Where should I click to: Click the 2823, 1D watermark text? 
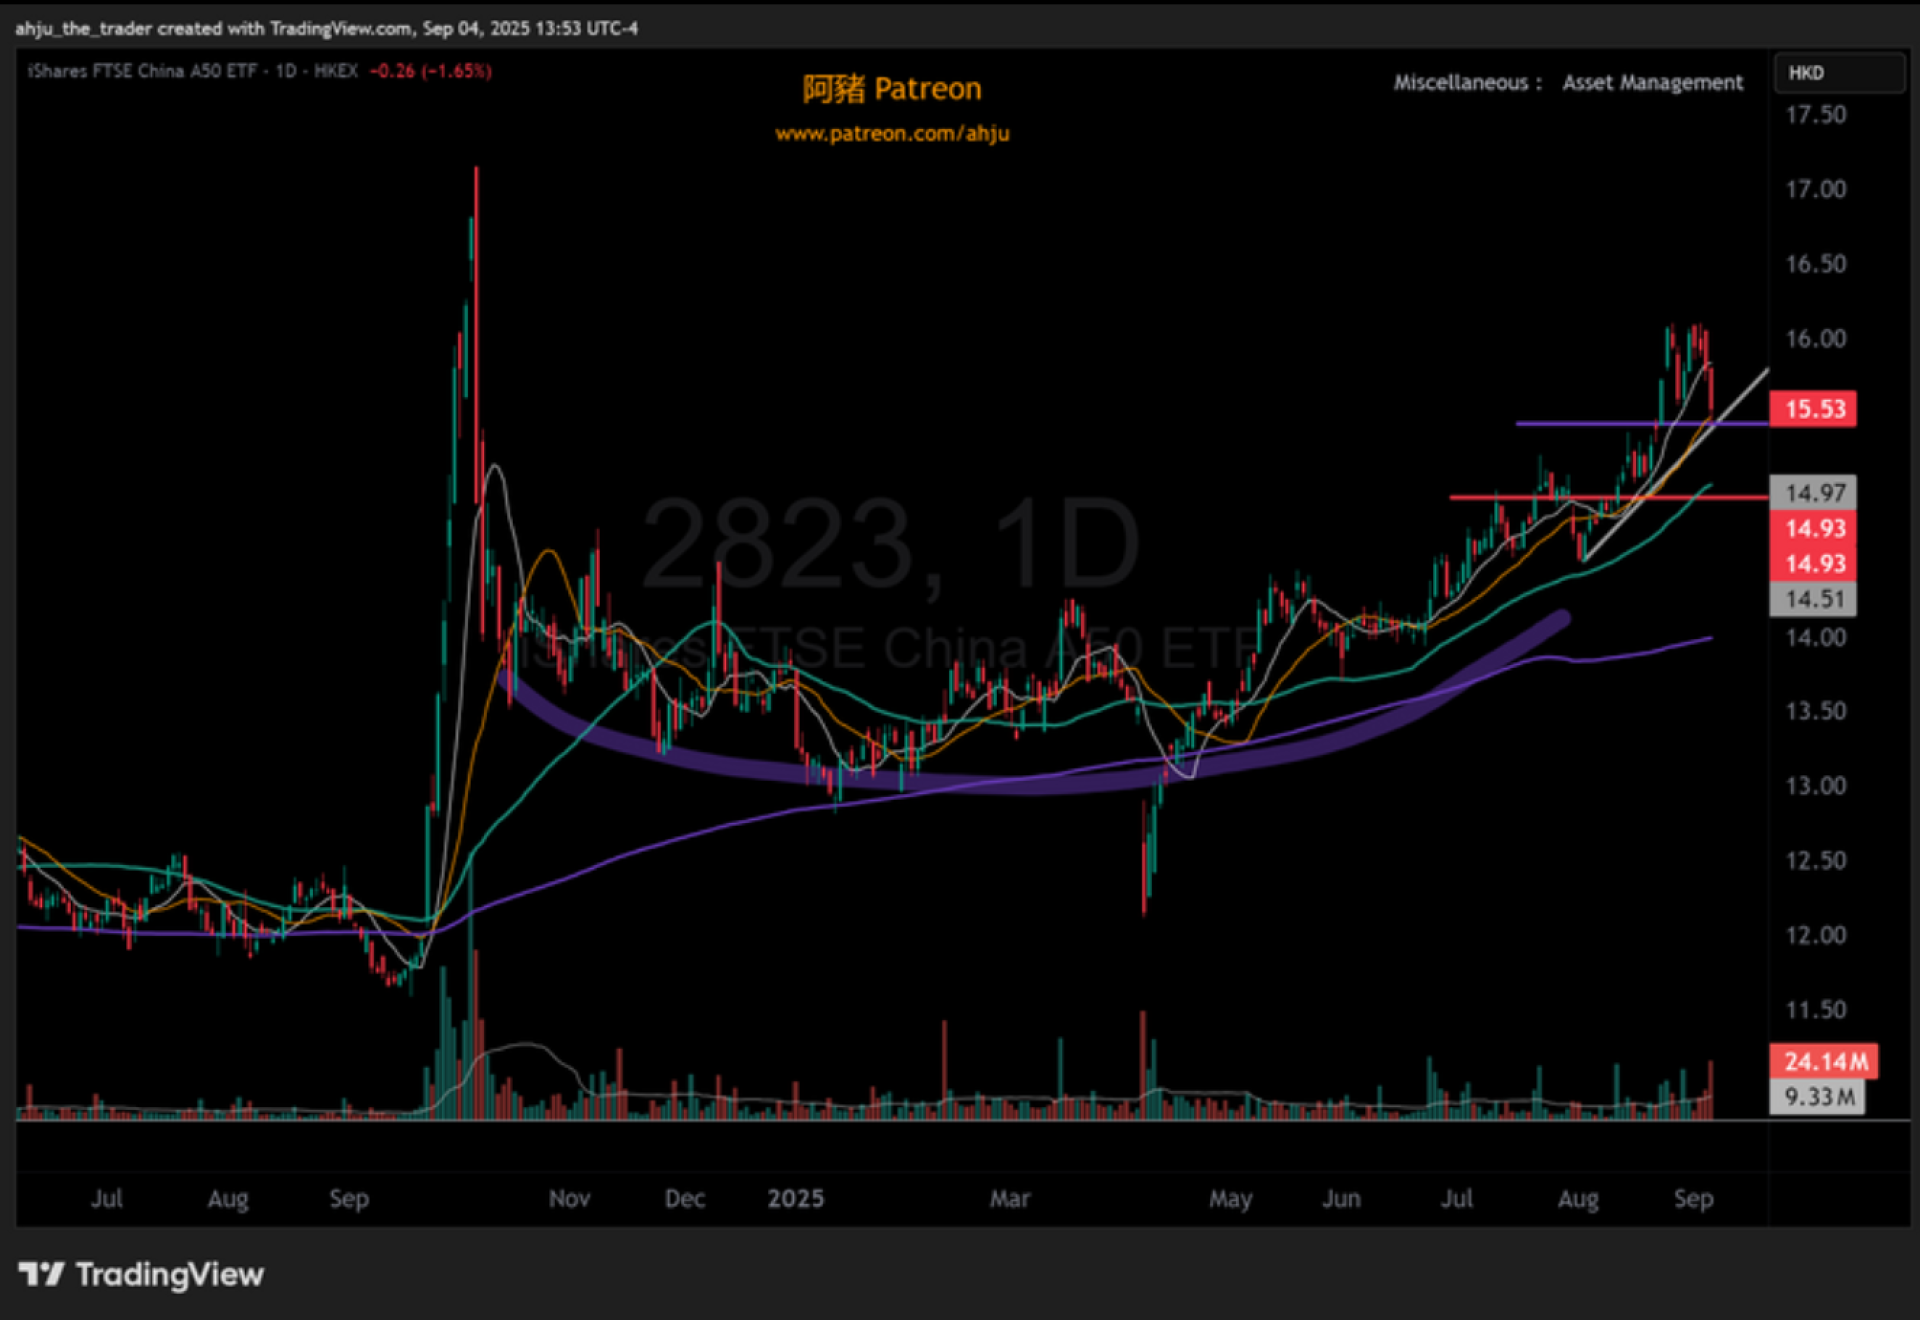click(890, 545)
